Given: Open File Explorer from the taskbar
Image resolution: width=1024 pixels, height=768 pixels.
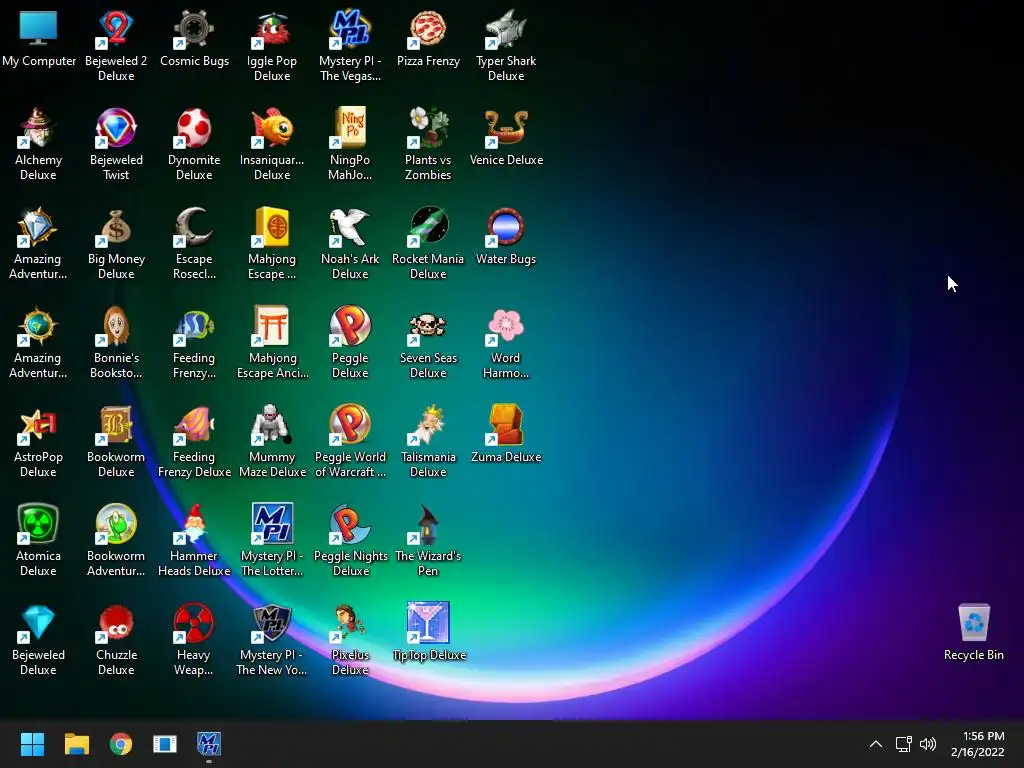Looking at the screenshot, I should point(76,744).
